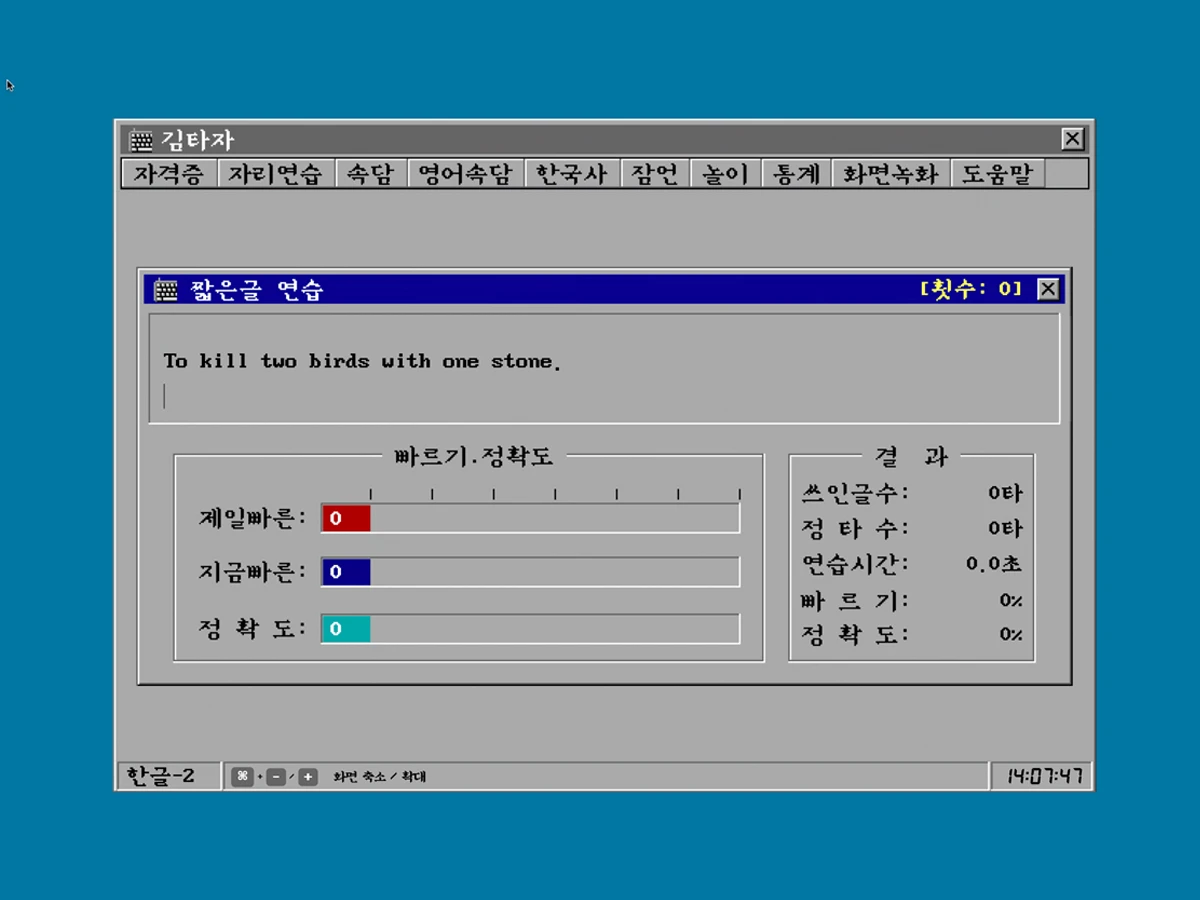
Task: Click the 정 타 수 value 0타
Action: (x=1005, y=528)
